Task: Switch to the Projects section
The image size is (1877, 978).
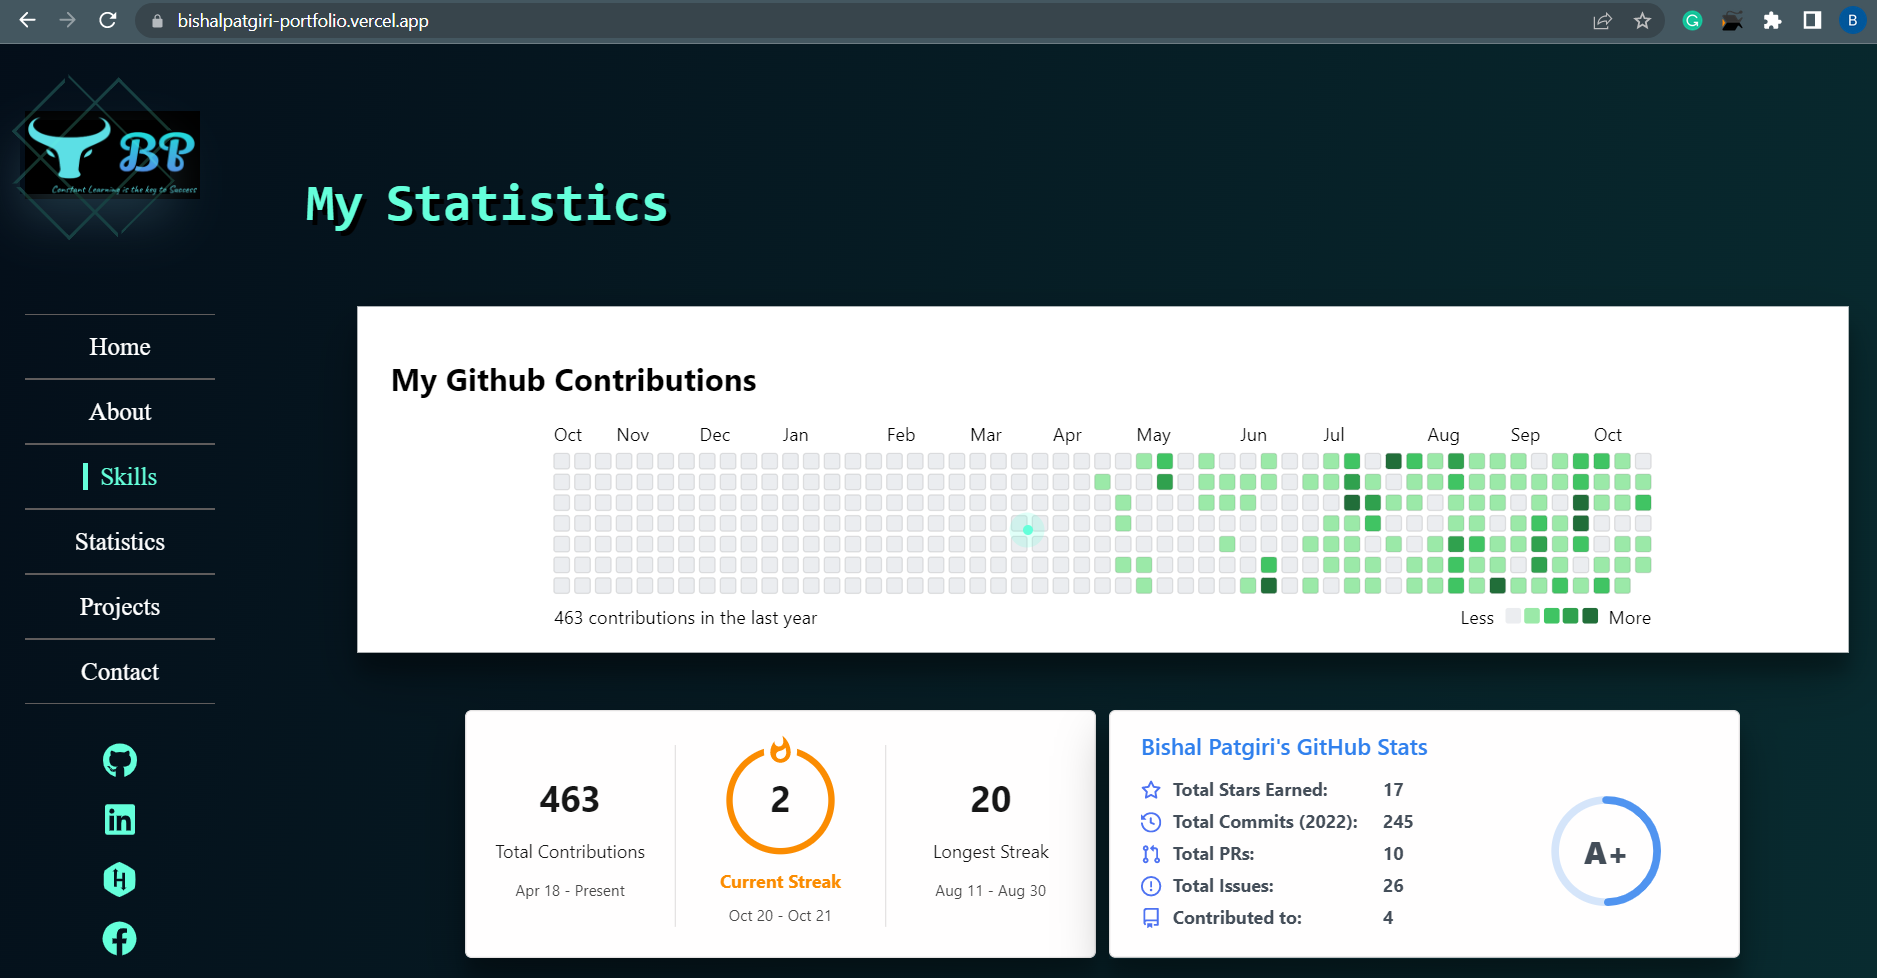Action: tap(119, 607)
